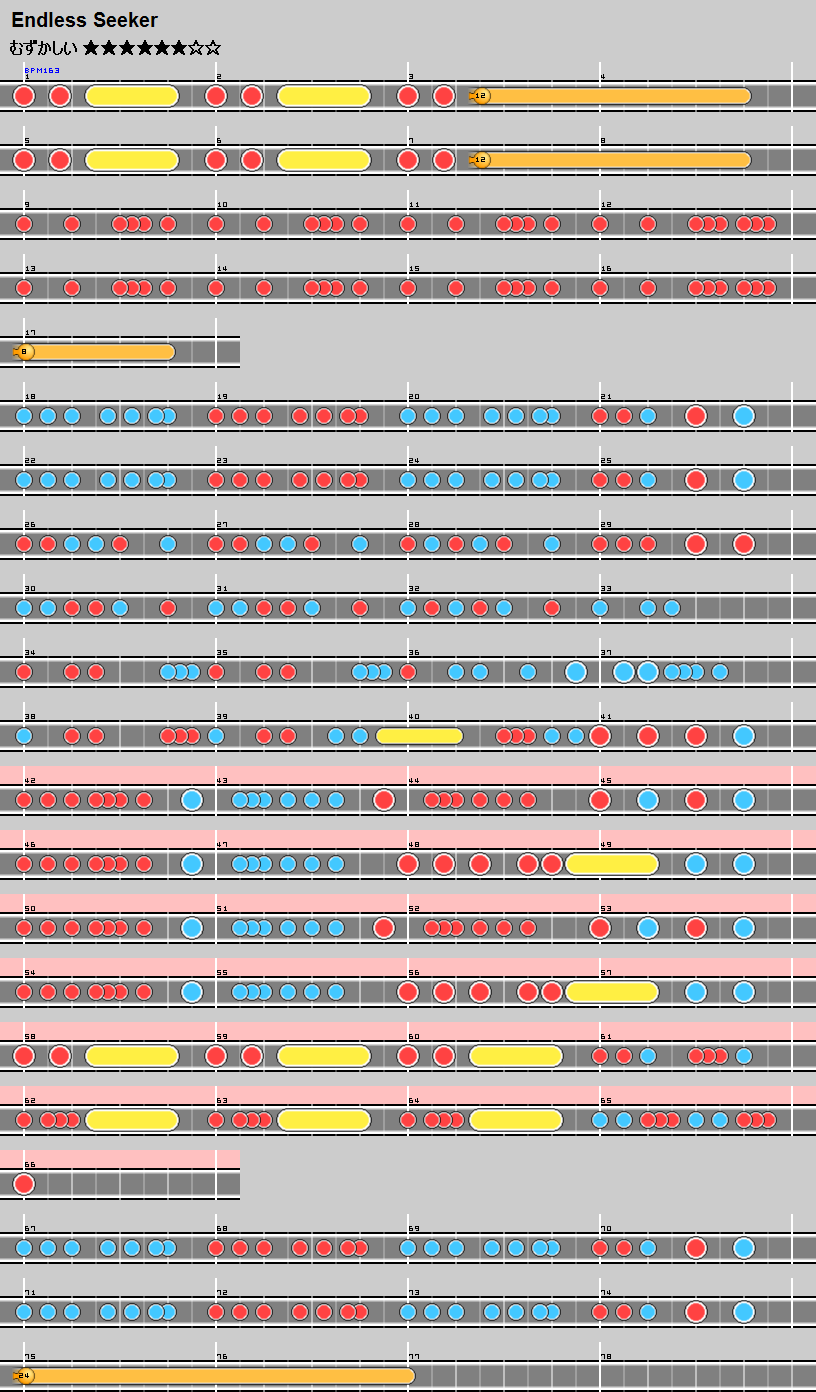Viewport: 816px width, 1392px height.
Task: Click the balloon note in measure 7
Action: pos(481,160)
